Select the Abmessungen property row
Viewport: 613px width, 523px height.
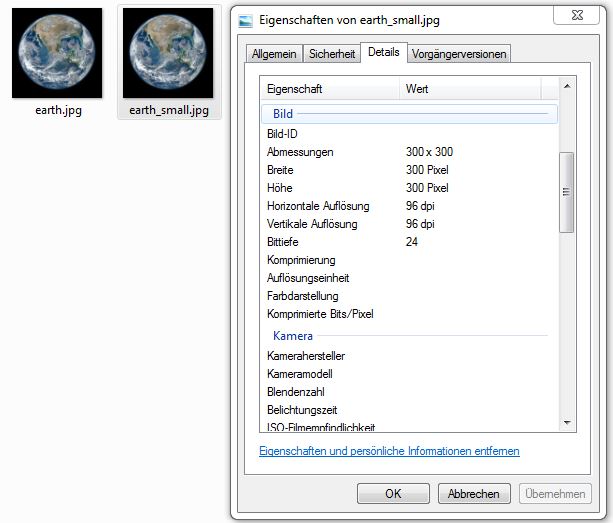(409, 152)
